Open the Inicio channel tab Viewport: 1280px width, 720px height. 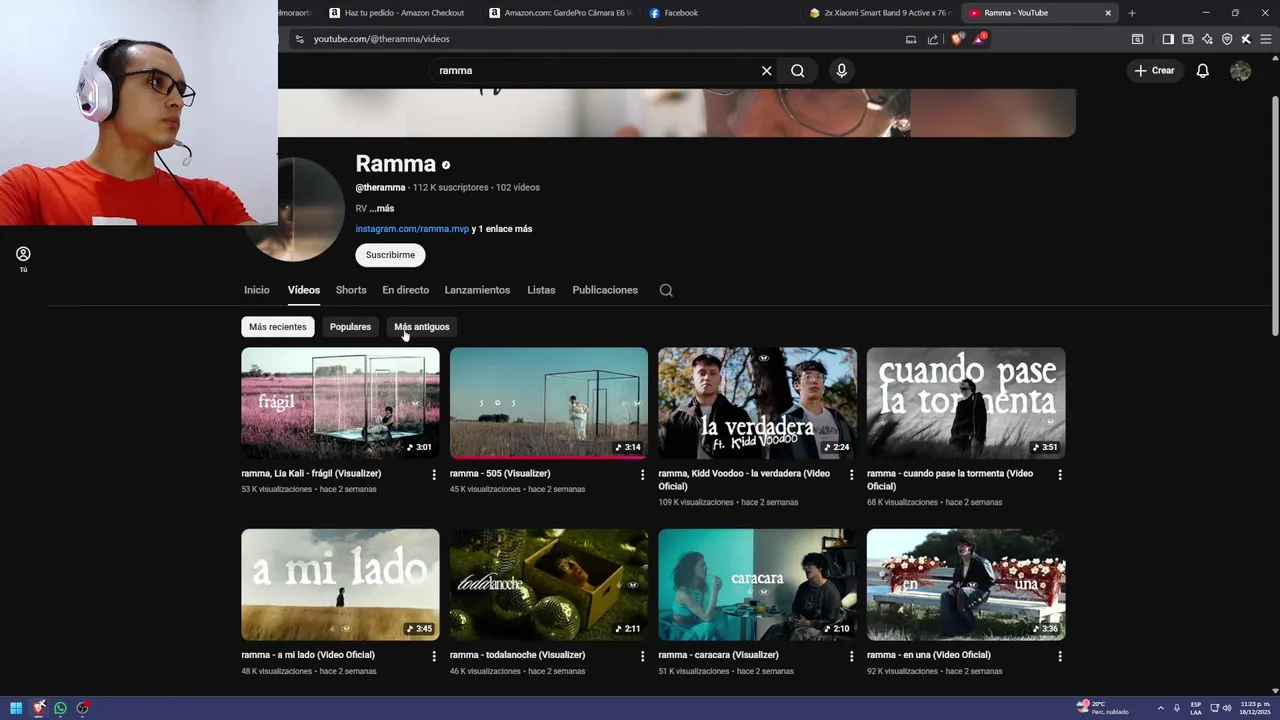(x=257, y=290)
